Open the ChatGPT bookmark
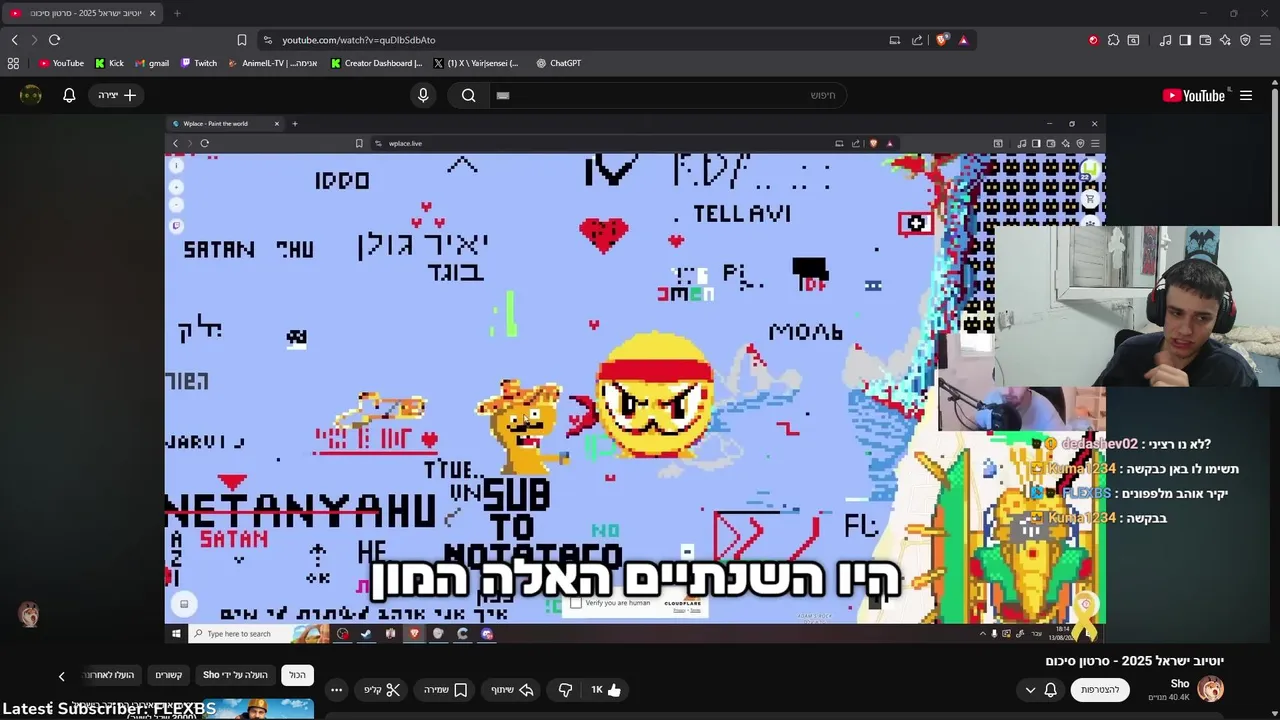1280x720 pixels. (558, 63)
